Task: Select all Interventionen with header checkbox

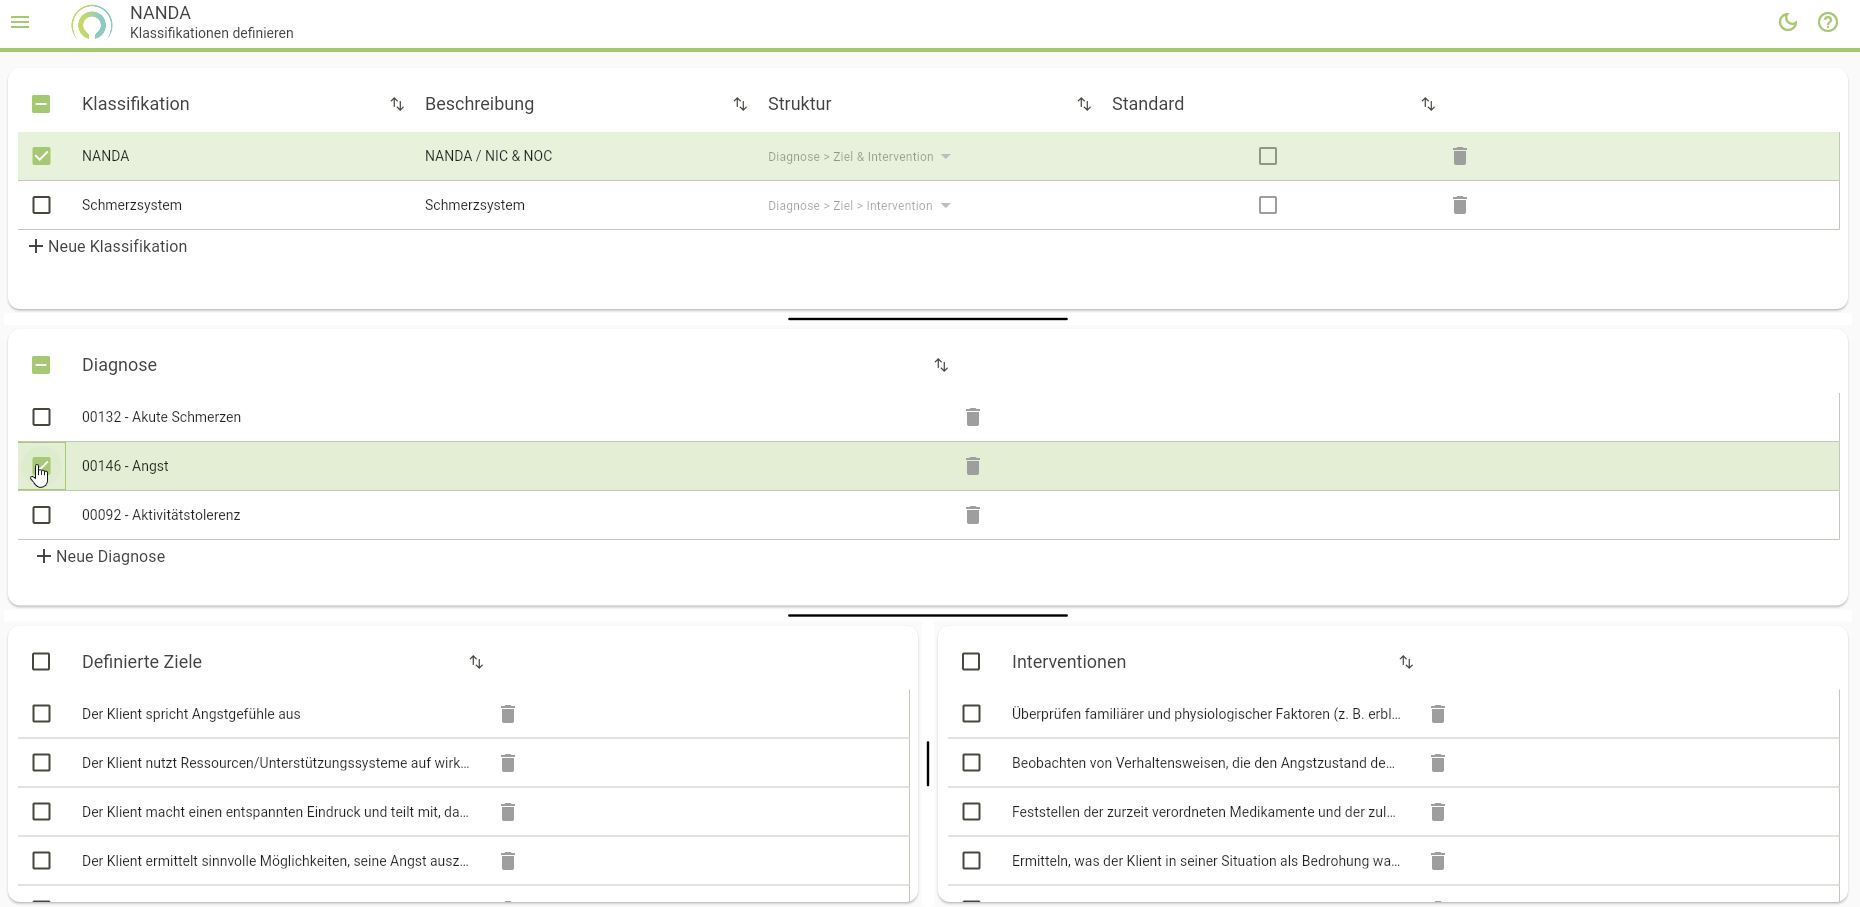Action: [x=970, y=662]
